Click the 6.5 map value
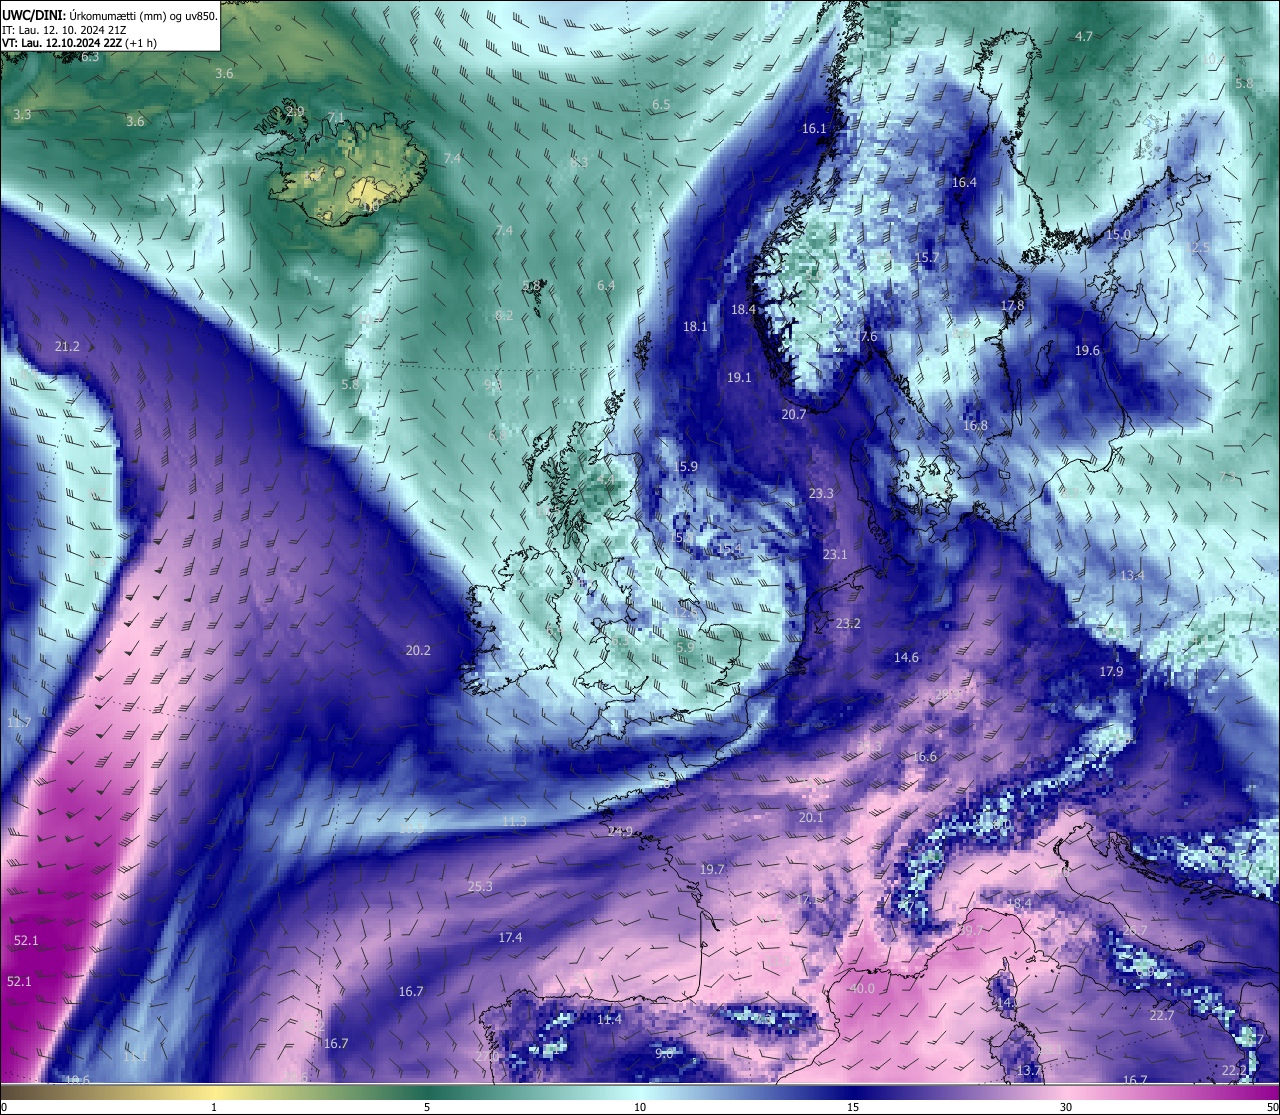This screenshot has height=1115, width=1280. click(661, 104)
